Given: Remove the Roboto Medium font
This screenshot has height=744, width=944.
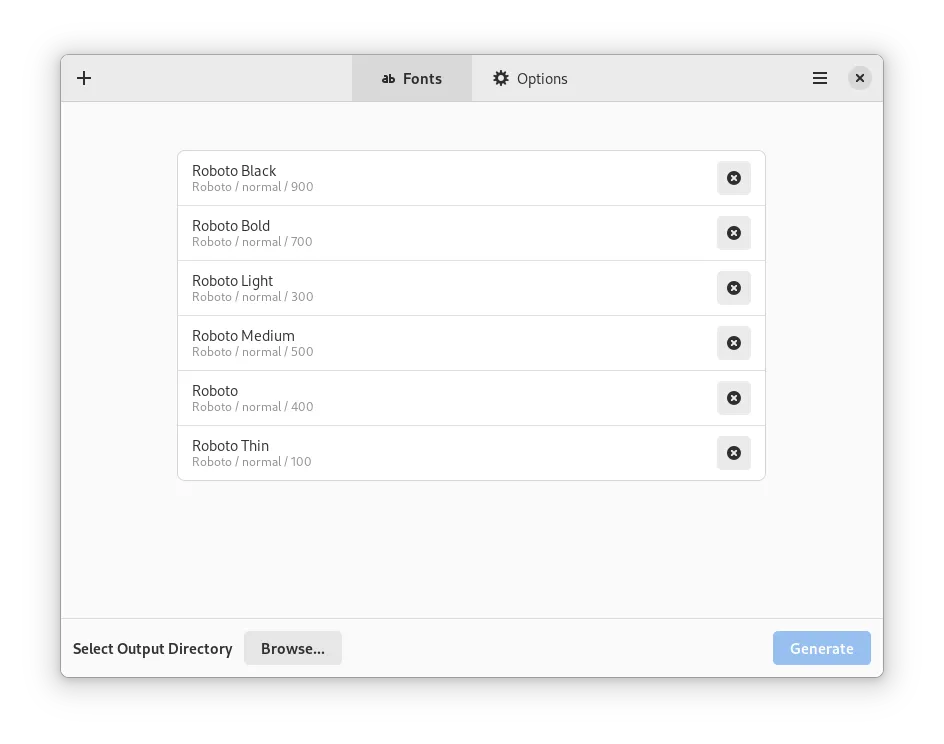Looking at the screenshot, I should [x=733, y=343].
